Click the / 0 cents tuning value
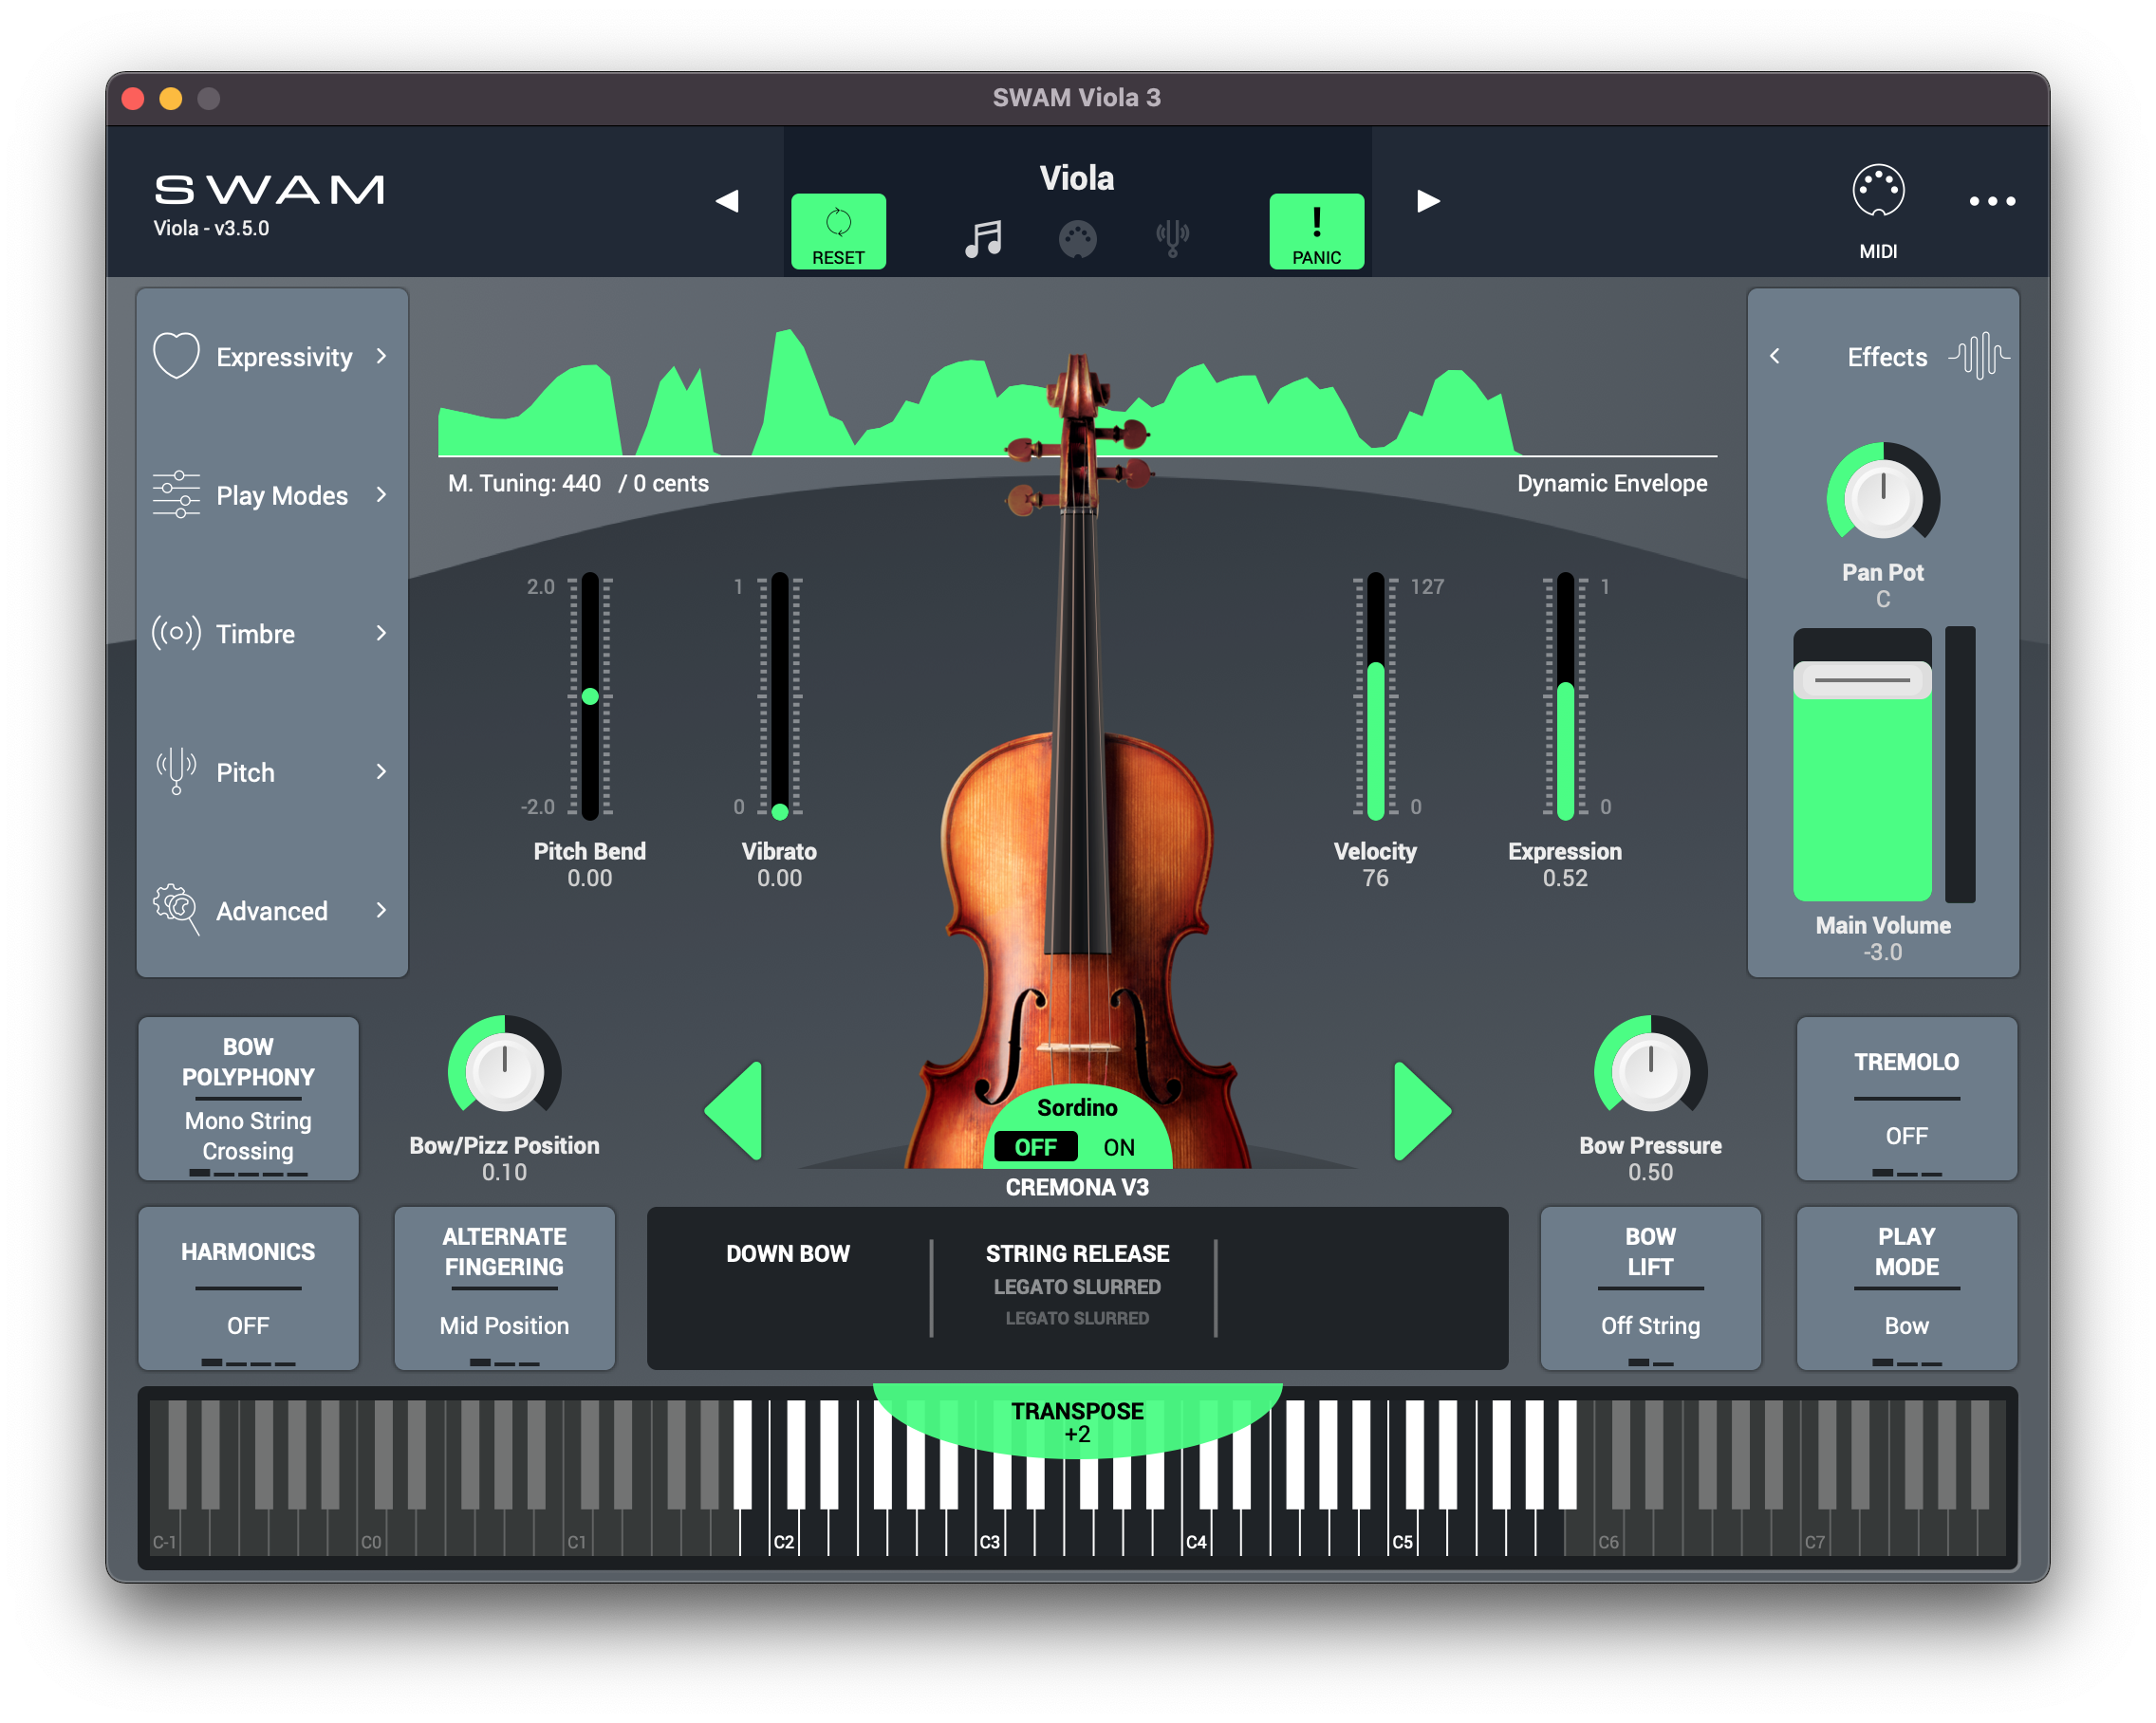 (x=663, y=484)
